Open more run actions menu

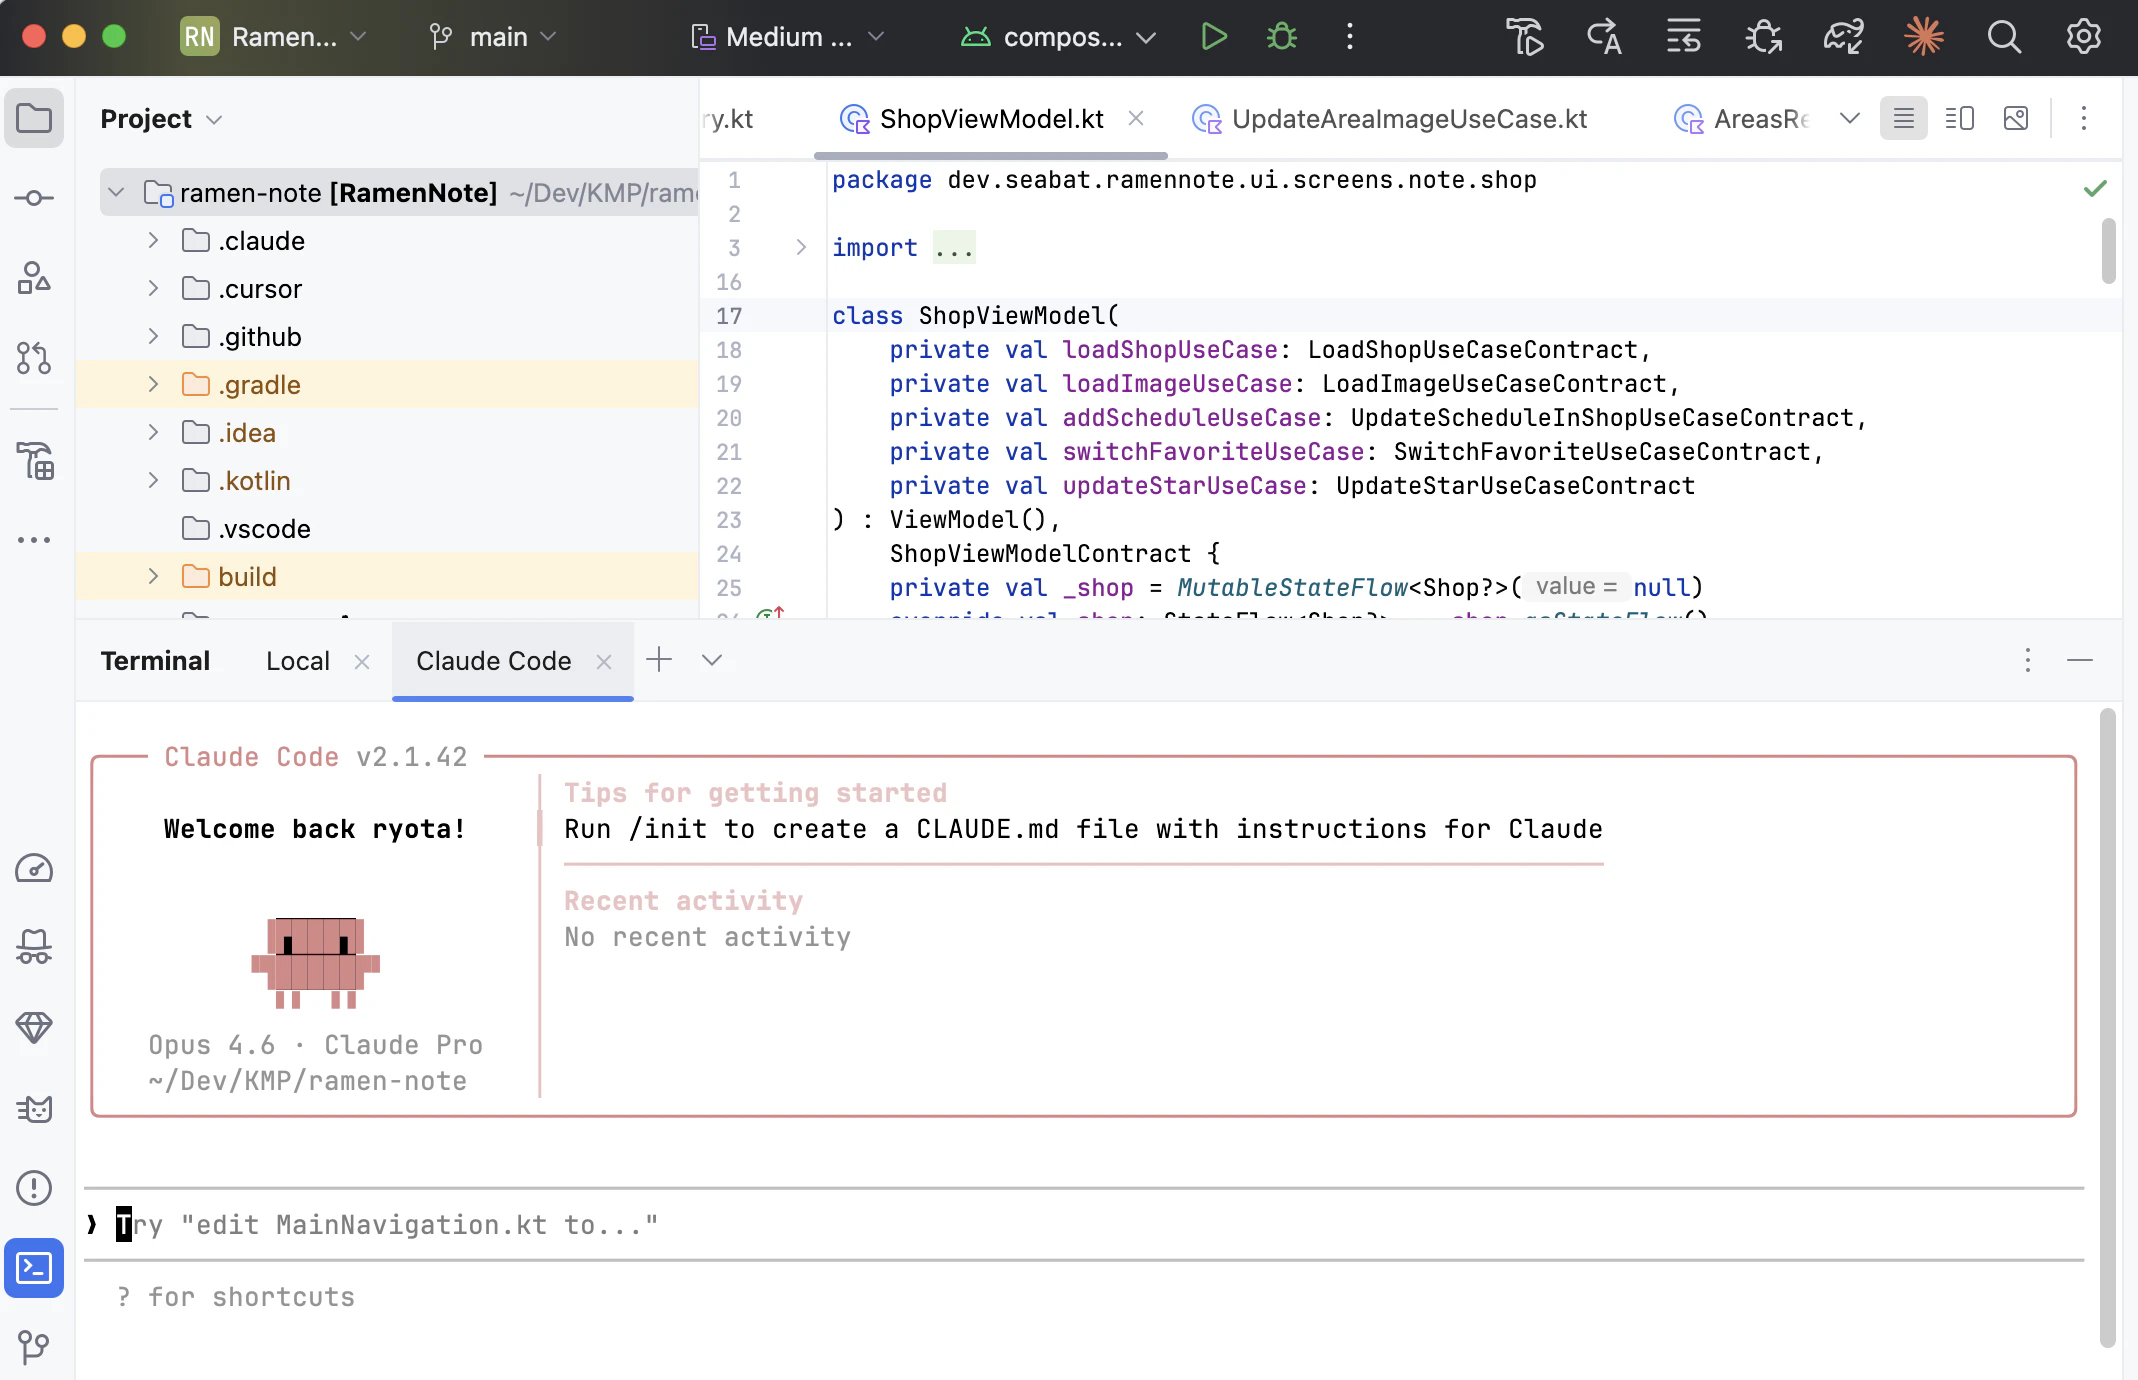tap(1350, 37)
